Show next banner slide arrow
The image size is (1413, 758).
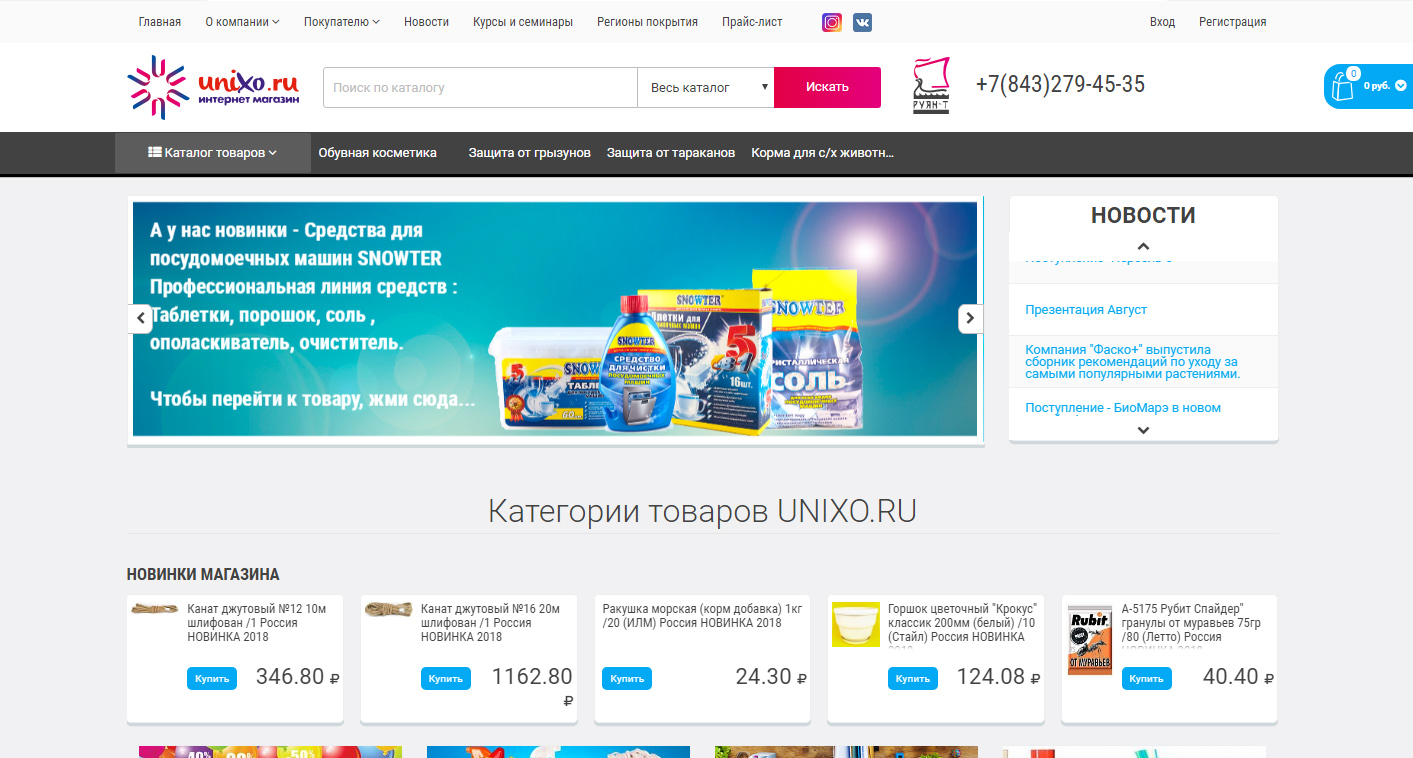point(970,318)
